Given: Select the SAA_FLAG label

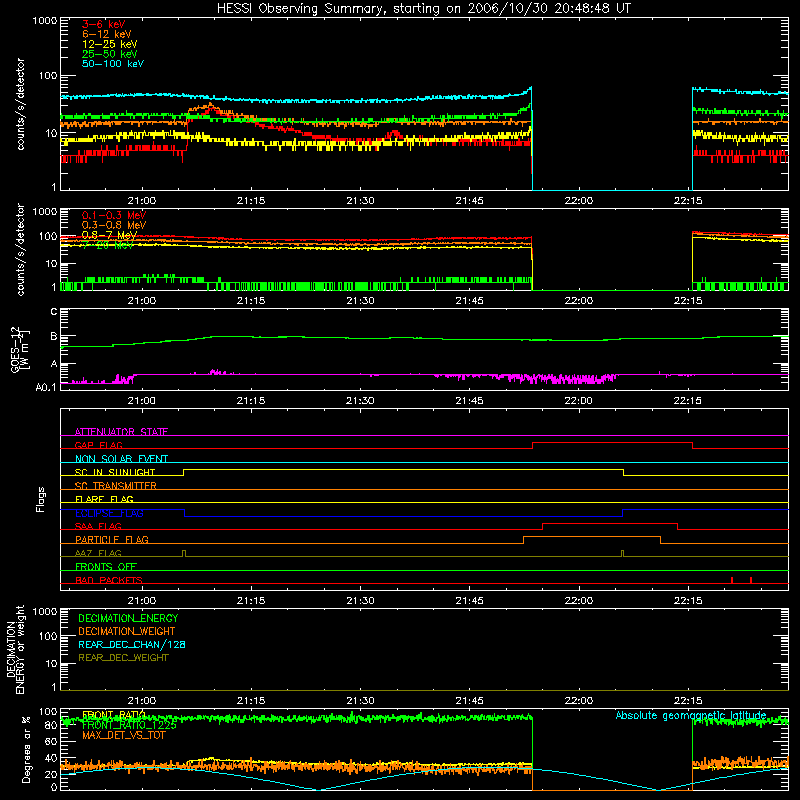Looking at the screenshot, I should (x=98, y=526).
